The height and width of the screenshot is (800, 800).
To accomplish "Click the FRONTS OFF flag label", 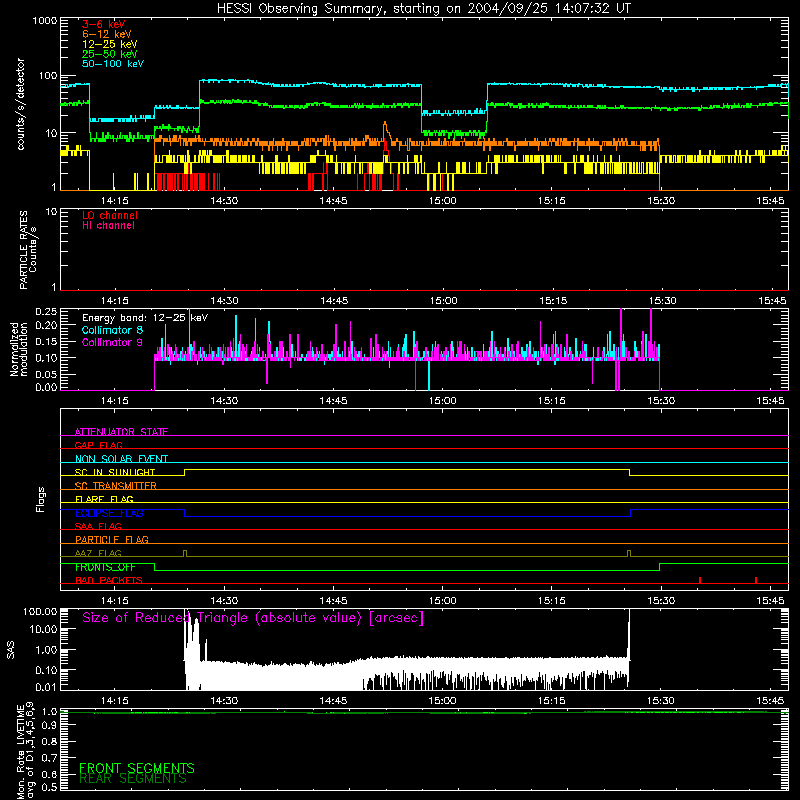I will [x=105, y=567].
